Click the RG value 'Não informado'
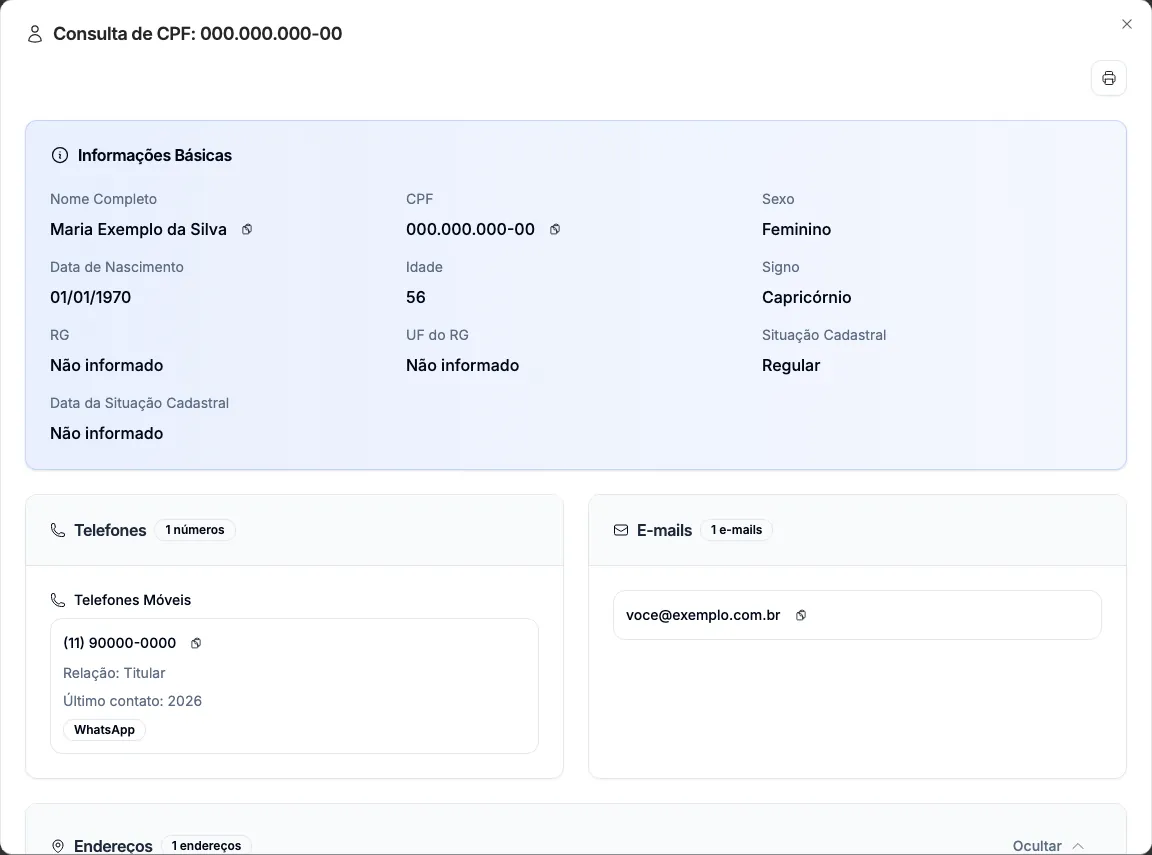 (x=107, y=365)
